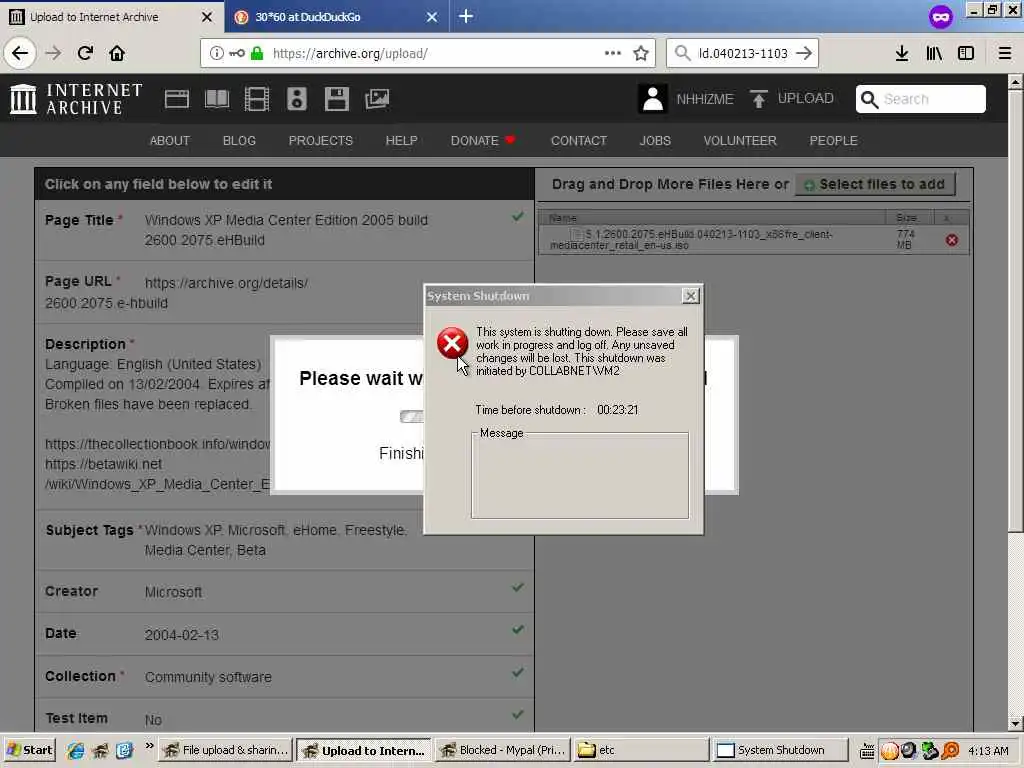Open a new browser tab with plus
This screenshot has height=768, width=1024.
[x=466, y=16]
